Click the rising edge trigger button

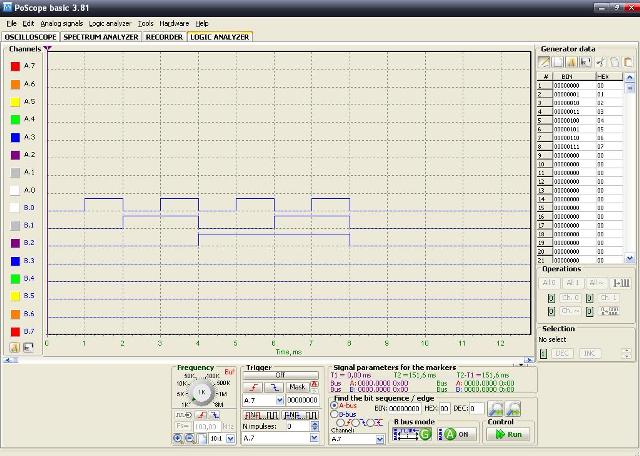pyautogui.click(x=254, y=386)
